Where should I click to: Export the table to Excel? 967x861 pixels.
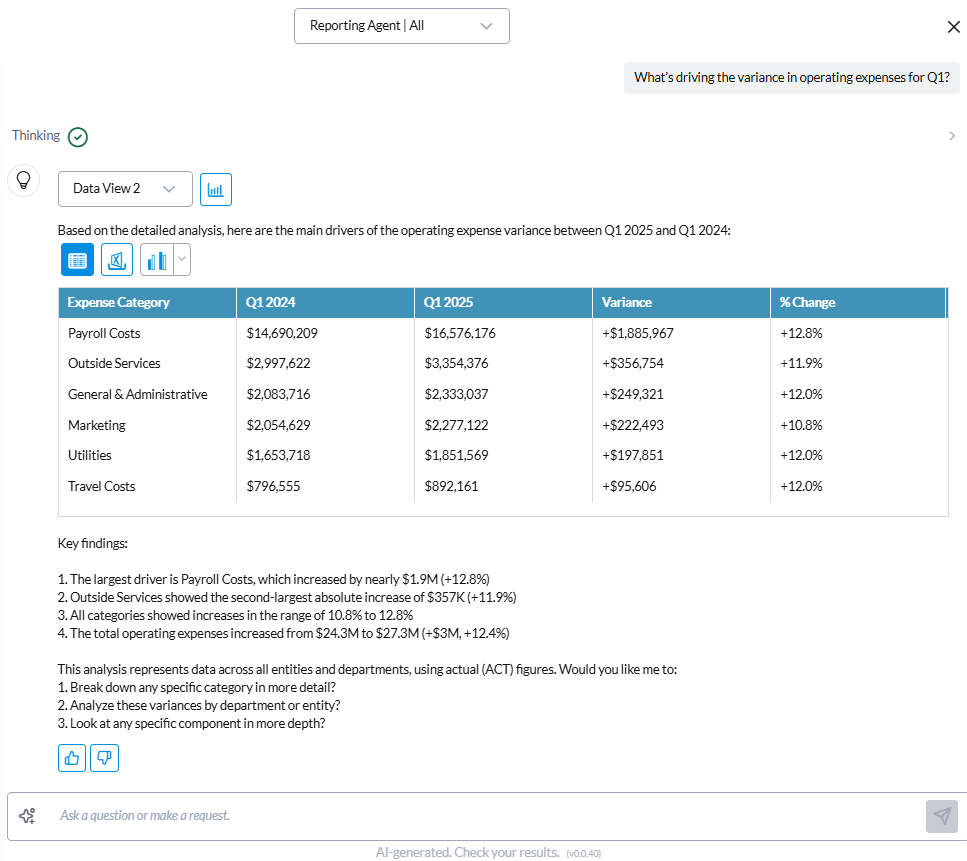click(x=116, y=259)
